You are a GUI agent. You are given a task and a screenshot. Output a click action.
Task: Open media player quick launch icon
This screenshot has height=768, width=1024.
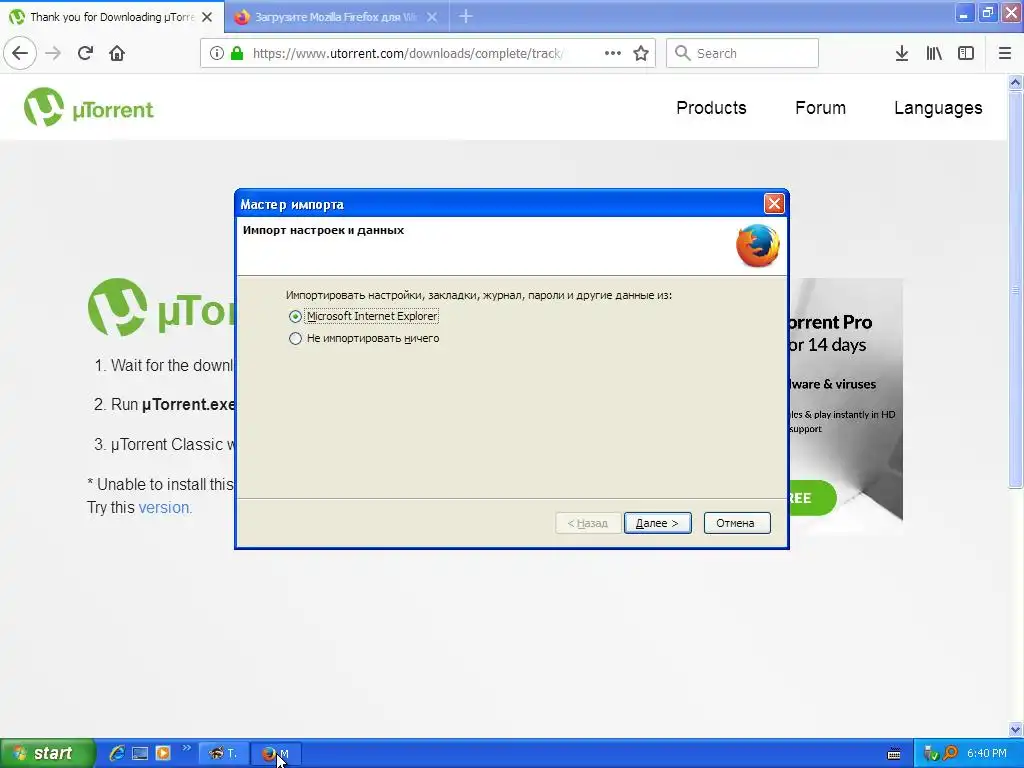(163, 753)
